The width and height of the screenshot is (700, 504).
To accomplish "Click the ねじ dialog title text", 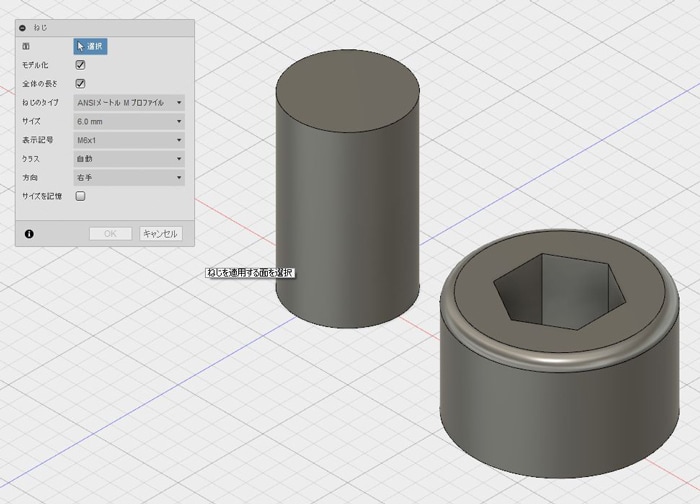I will 40,28.
